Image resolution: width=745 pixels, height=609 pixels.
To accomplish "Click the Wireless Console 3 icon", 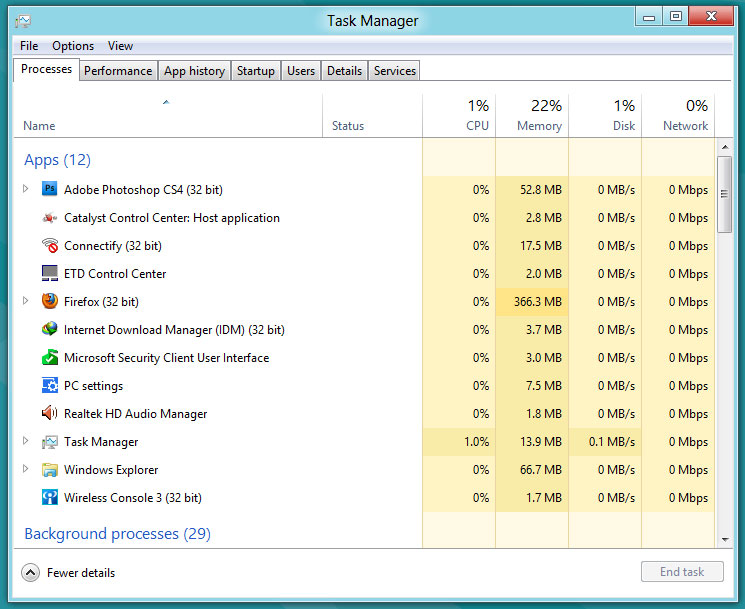I will [x=50, y=497].
